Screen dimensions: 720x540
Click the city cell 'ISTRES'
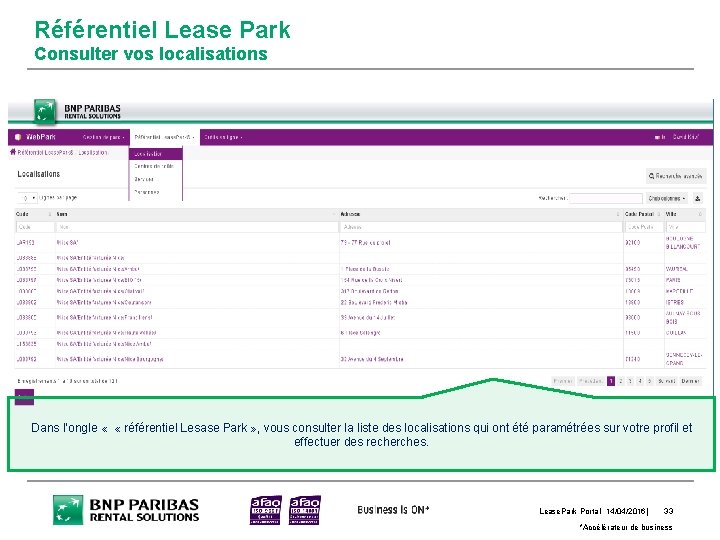point(675,303)
